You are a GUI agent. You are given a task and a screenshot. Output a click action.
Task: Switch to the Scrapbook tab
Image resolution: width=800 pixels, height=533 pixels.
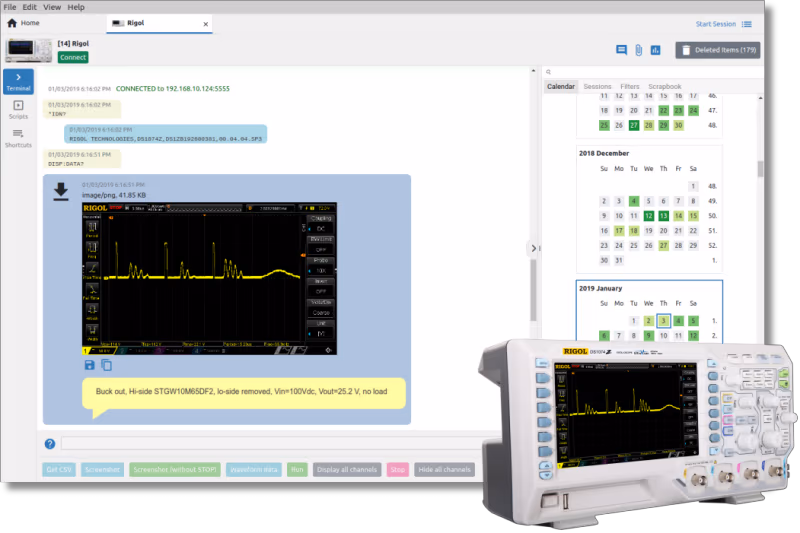pyautogui.click(x=665, y=87)
